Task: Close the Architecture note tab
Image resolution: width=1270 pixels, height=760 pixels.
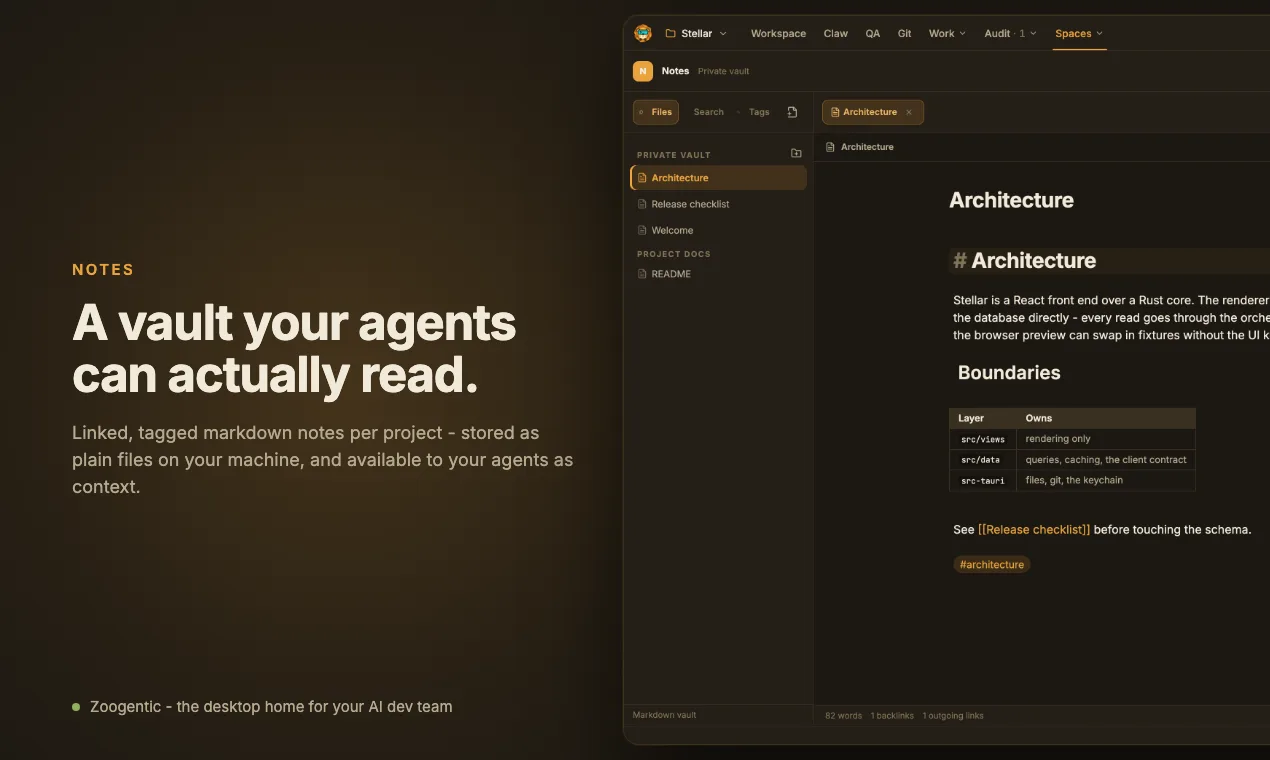Action: pos(909,112)
